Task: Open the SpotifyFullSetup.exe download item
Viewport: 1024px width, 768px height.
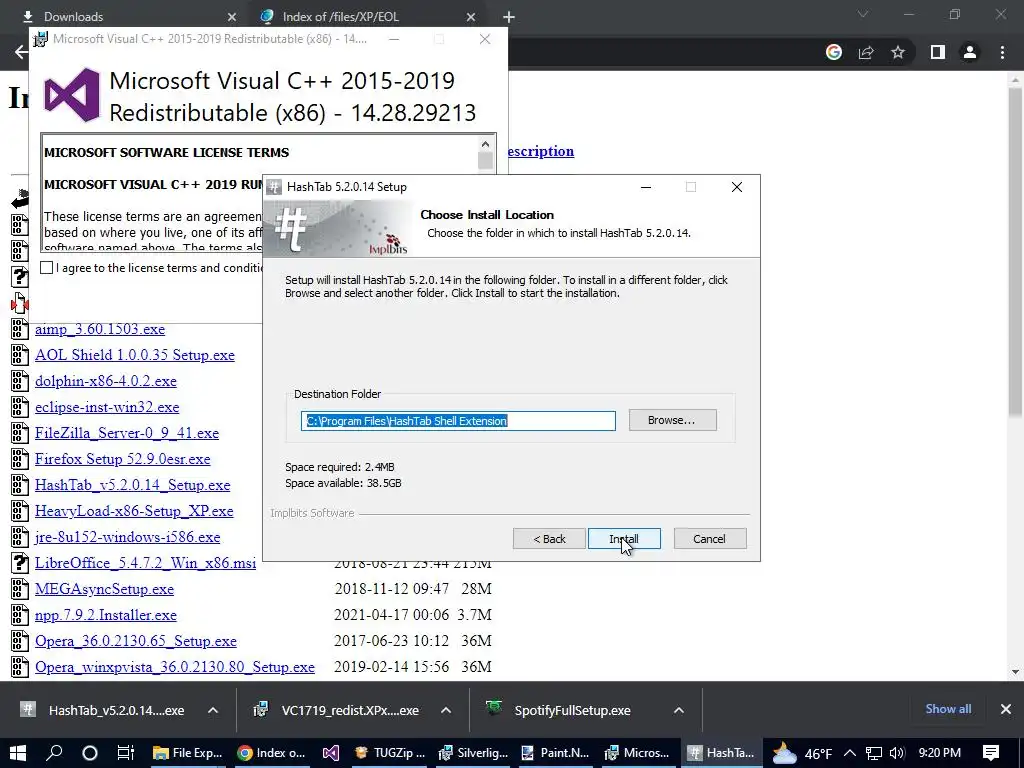Action: pyautogui.click(x=558, y=710)
